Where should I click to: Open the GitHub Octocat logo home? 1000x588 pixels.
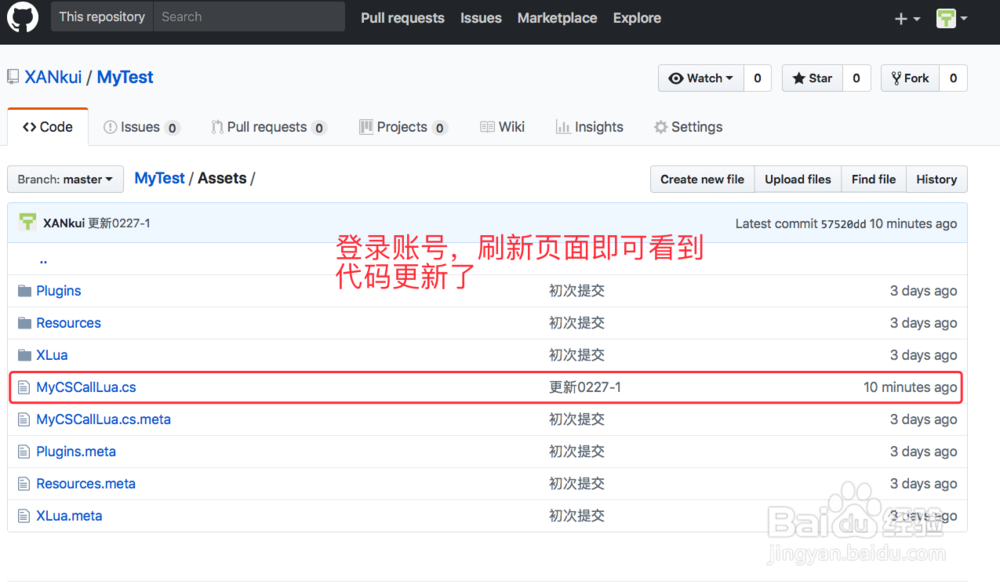tap(22, 16)
